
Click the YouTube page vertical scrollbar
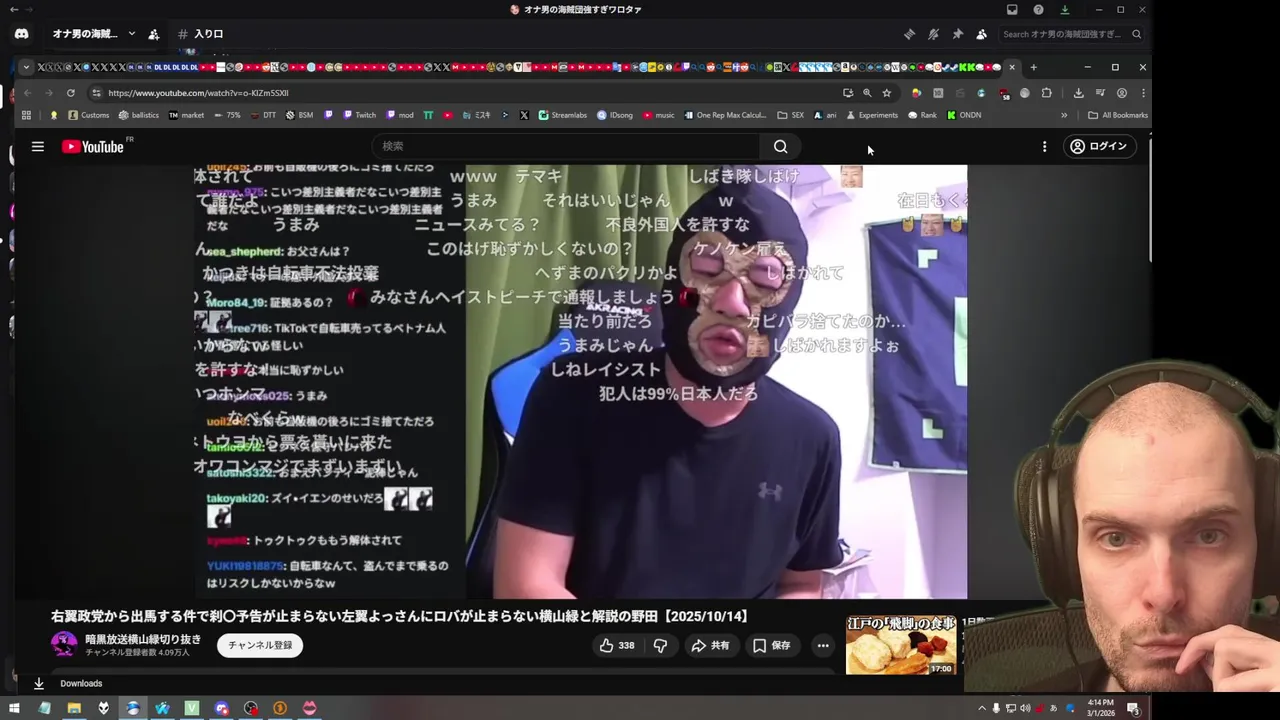coord(1149,200)
